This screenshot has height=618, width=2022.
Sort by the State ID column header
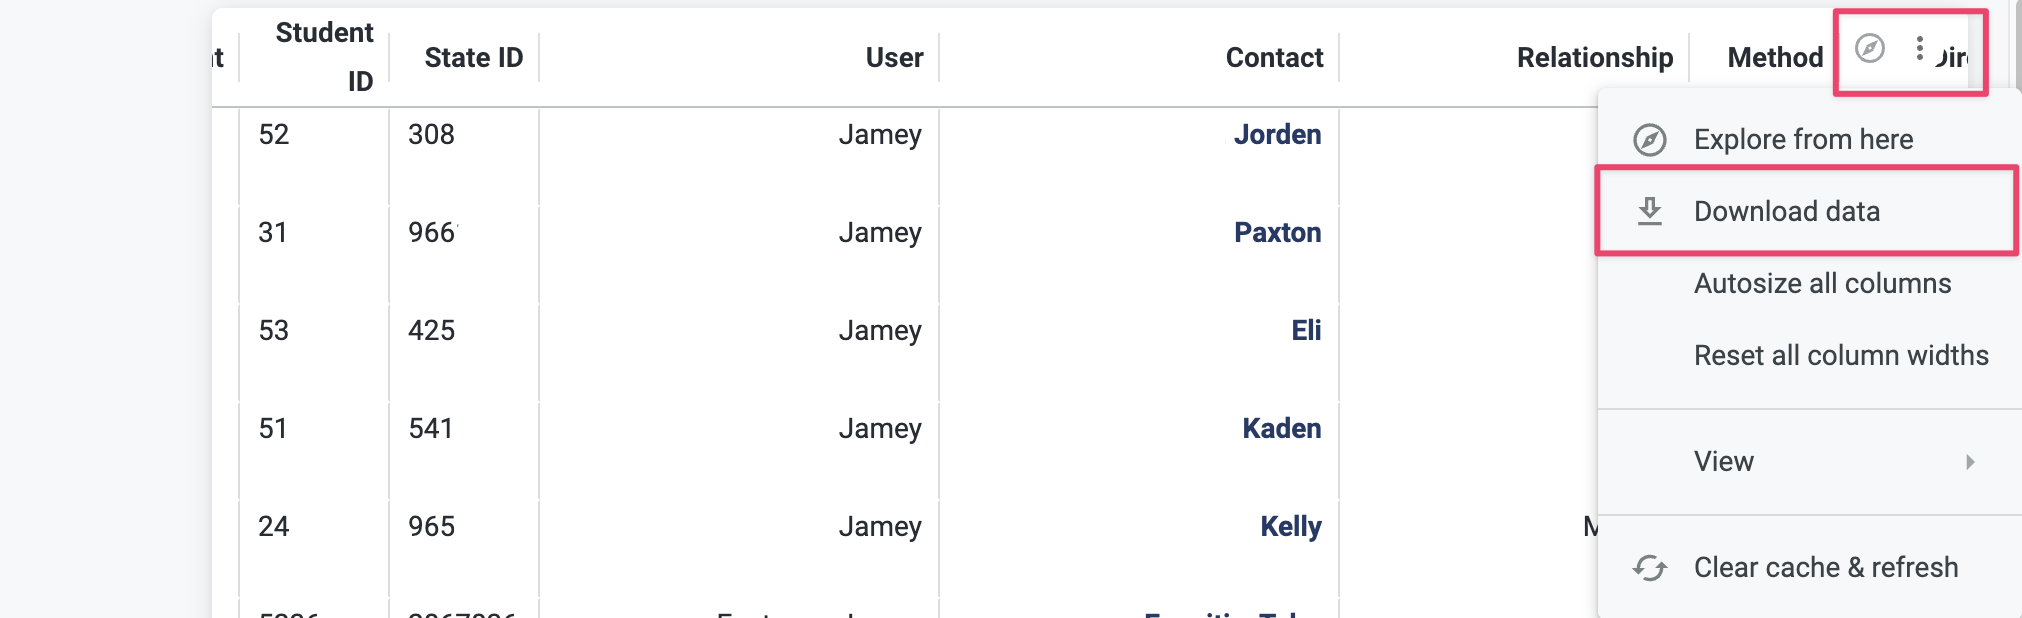point(473,58)
